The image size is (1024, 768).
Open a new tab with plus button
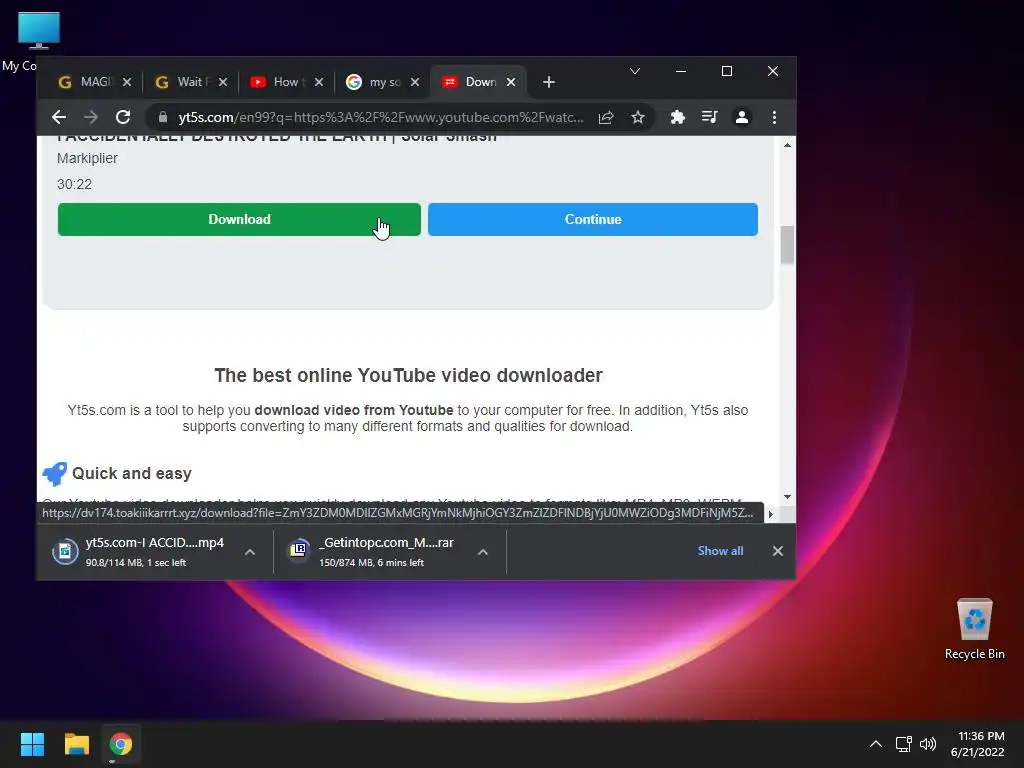[549, 82]
